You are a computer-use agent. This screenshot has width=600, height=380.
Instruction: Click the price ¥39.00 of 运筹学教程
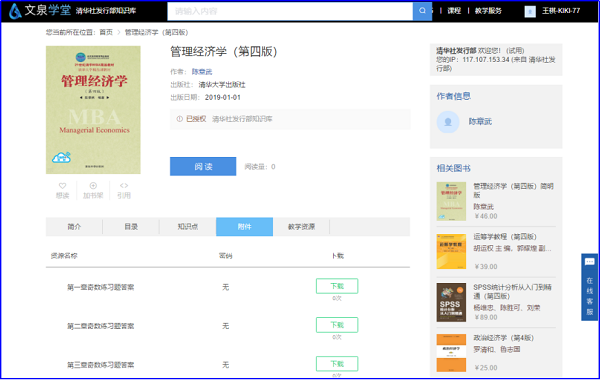486,266
